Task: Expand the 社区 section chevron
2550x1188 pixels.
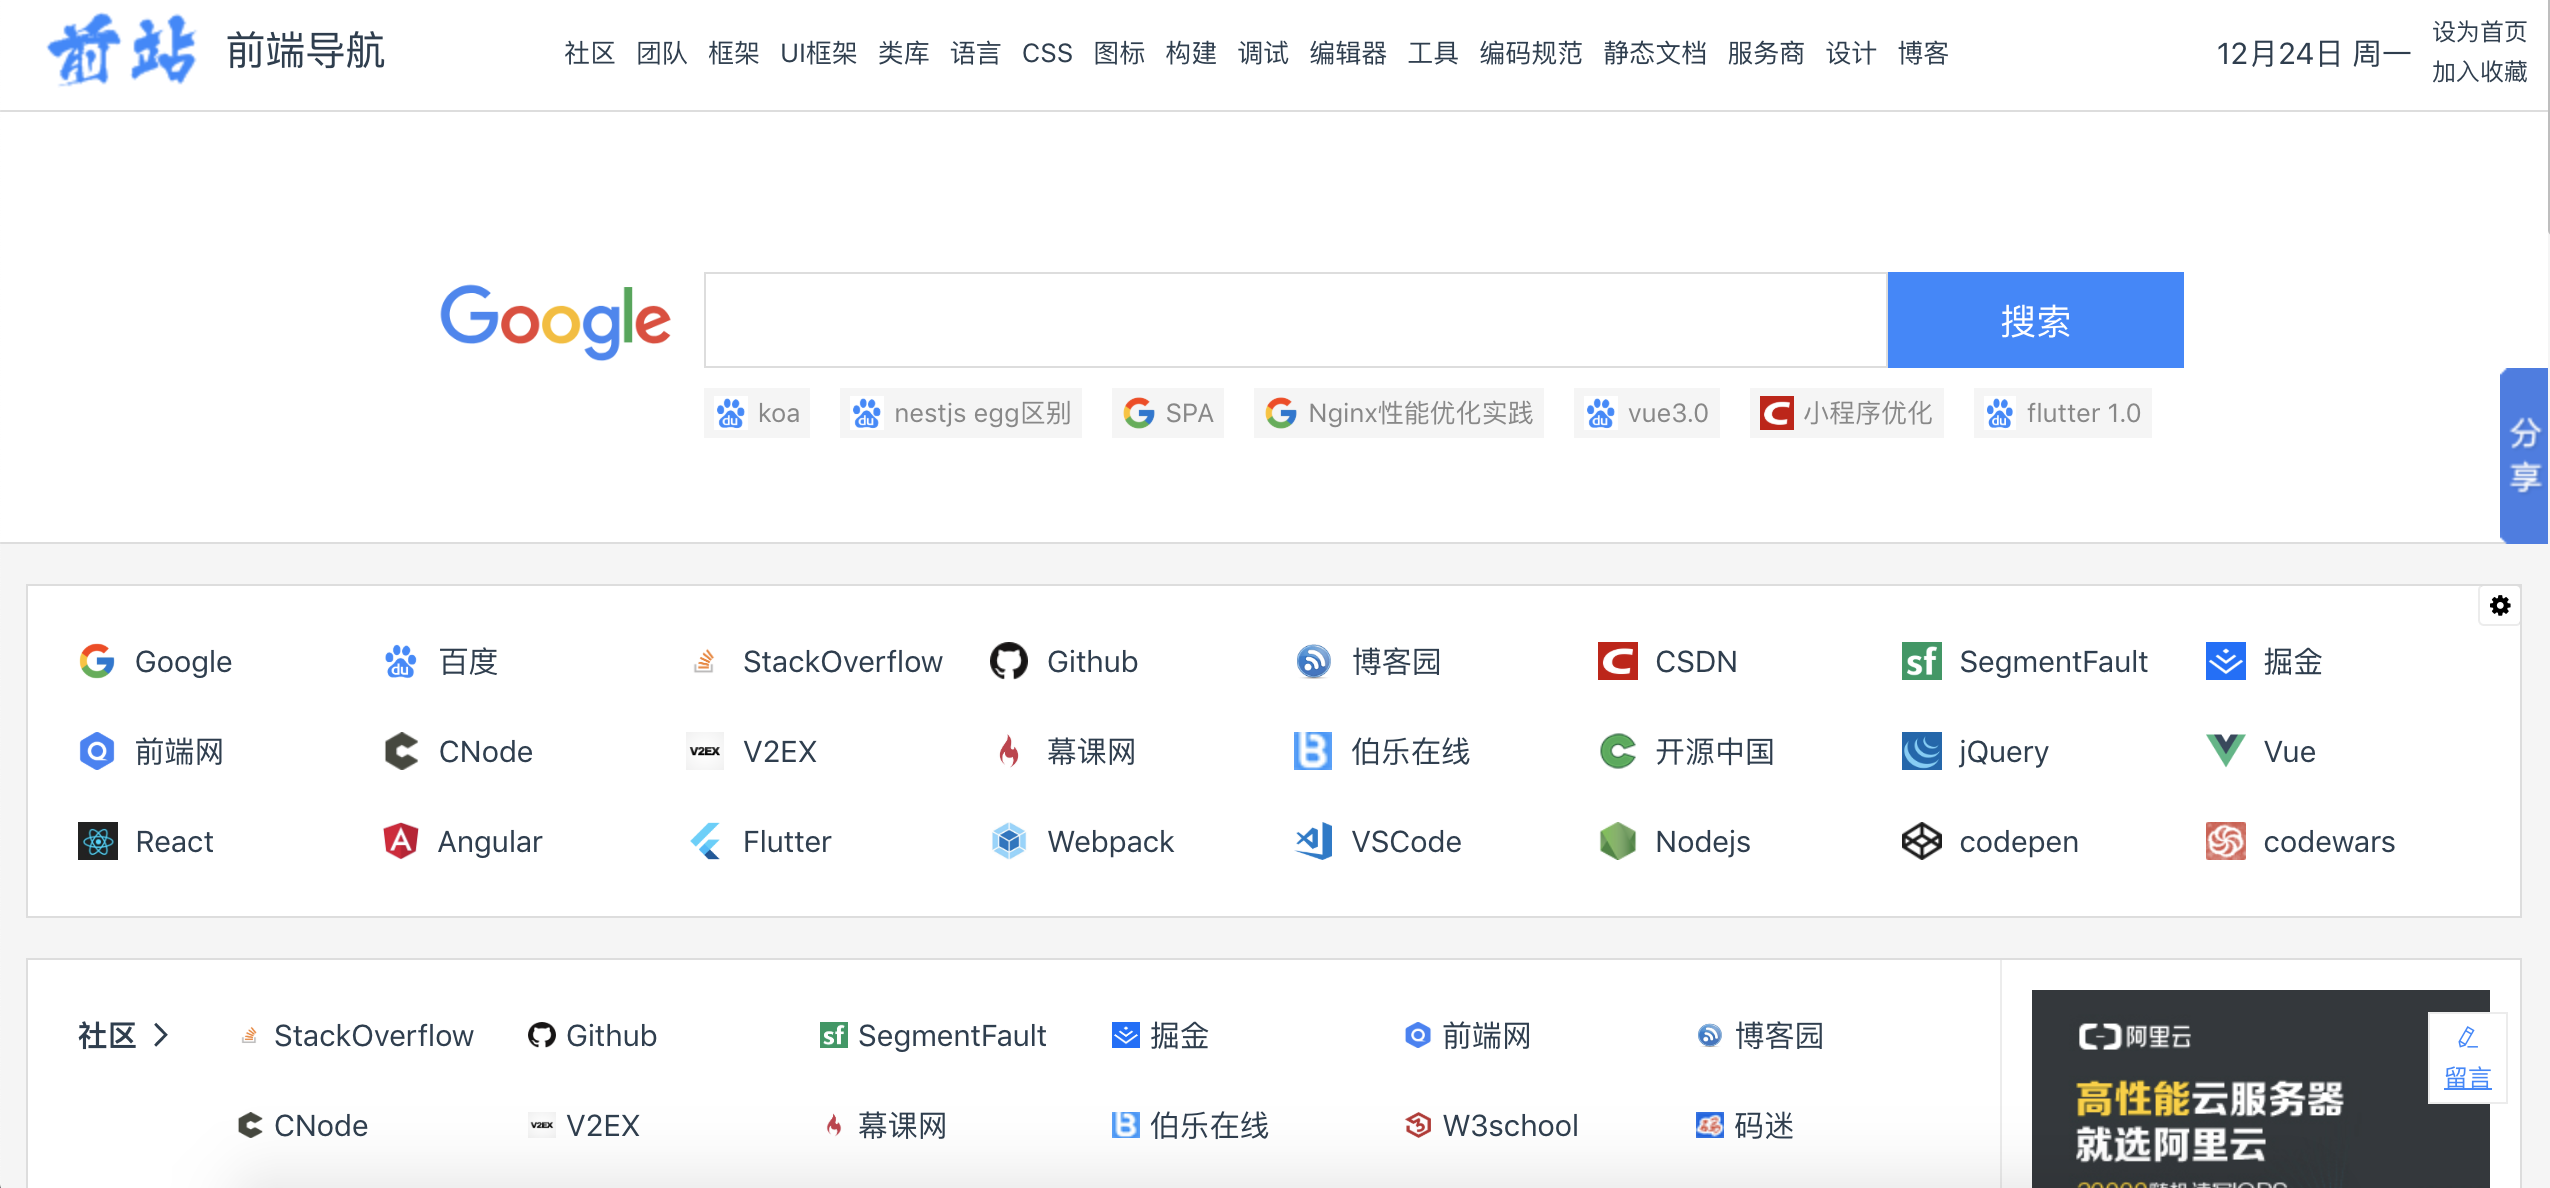Action: pos(161,1035)
